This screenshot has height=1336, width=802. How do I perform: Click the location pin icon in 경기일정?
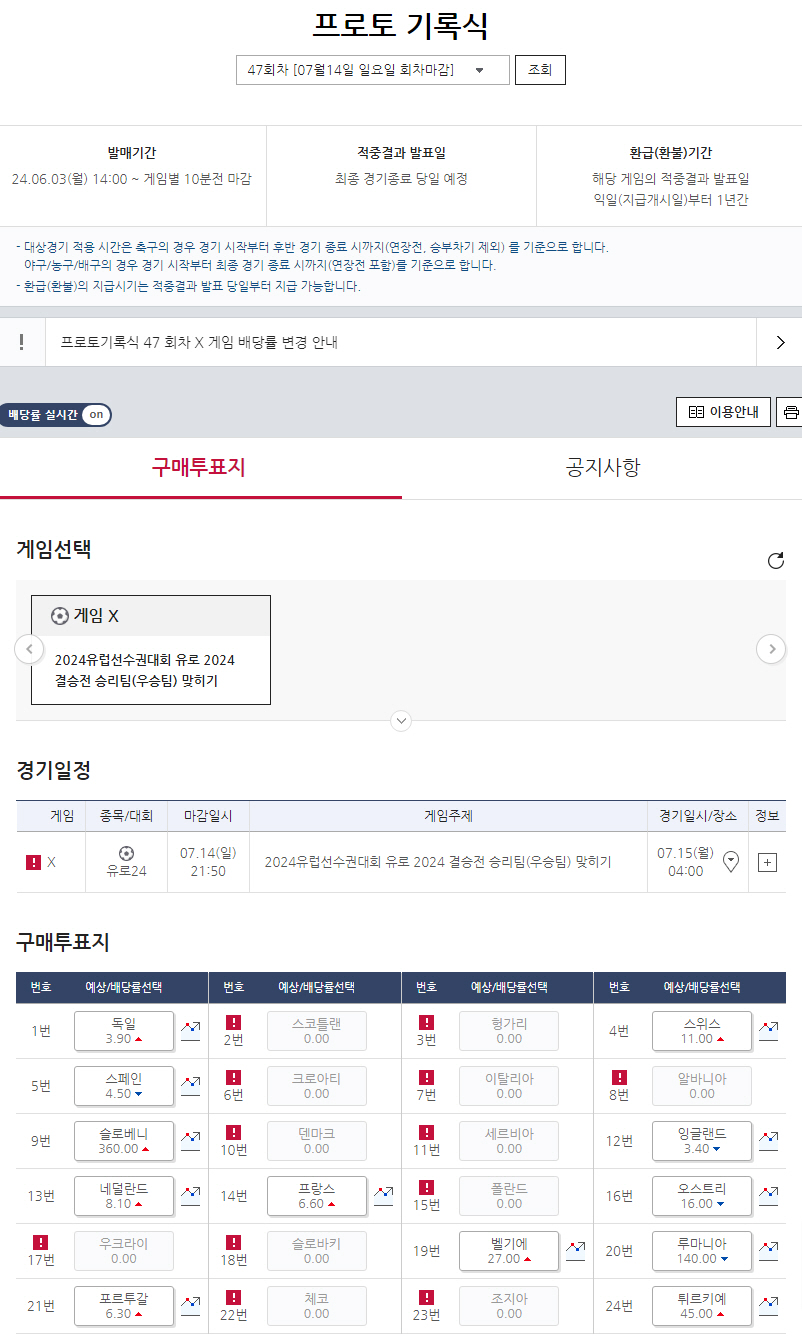point(731,861)
